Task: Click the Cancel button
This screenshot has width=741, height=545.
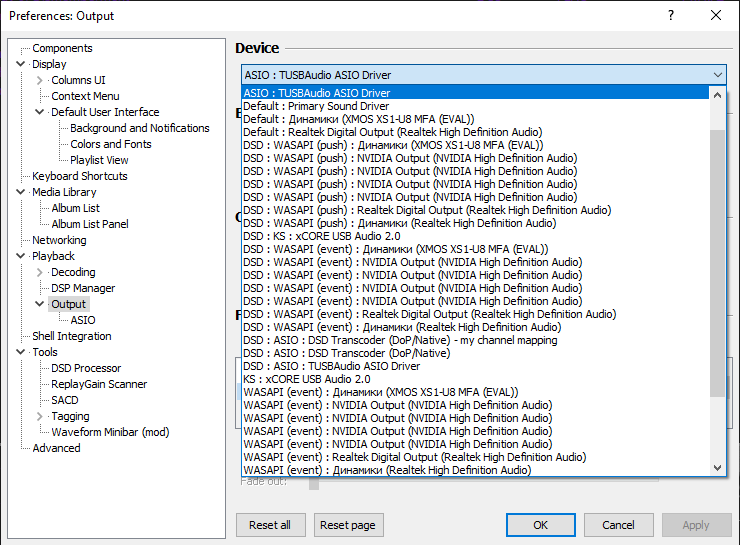Action: coord(618,525)
